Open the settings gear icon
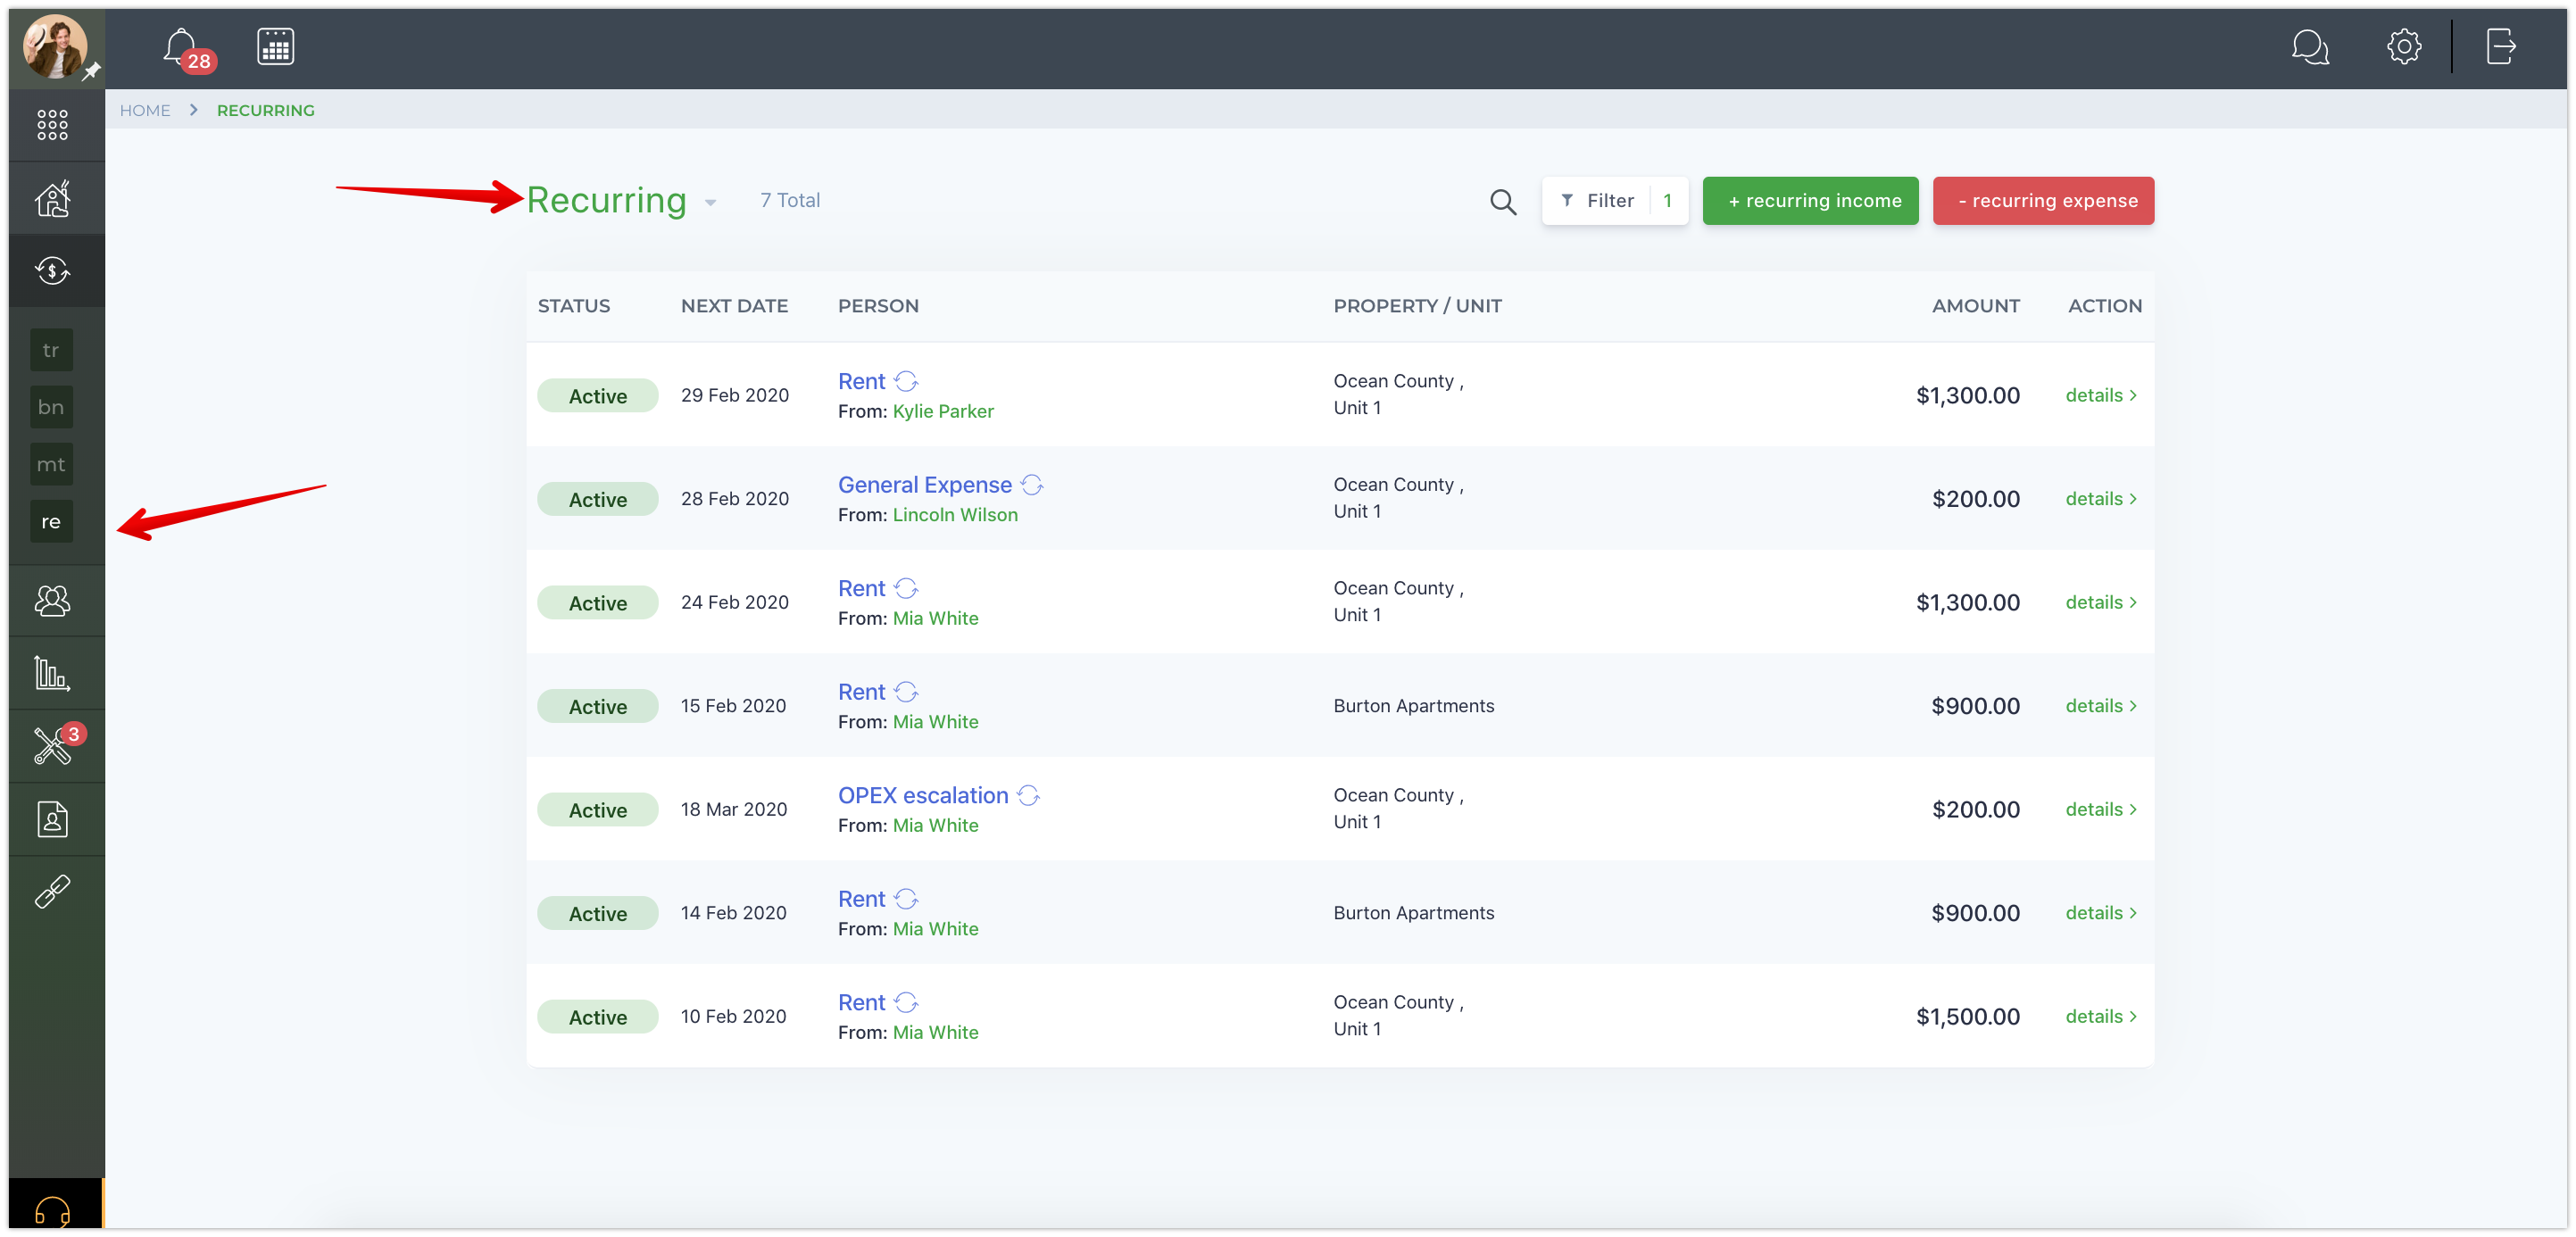Screen dimensions: 2576x1237 [x=2403, y=47]
